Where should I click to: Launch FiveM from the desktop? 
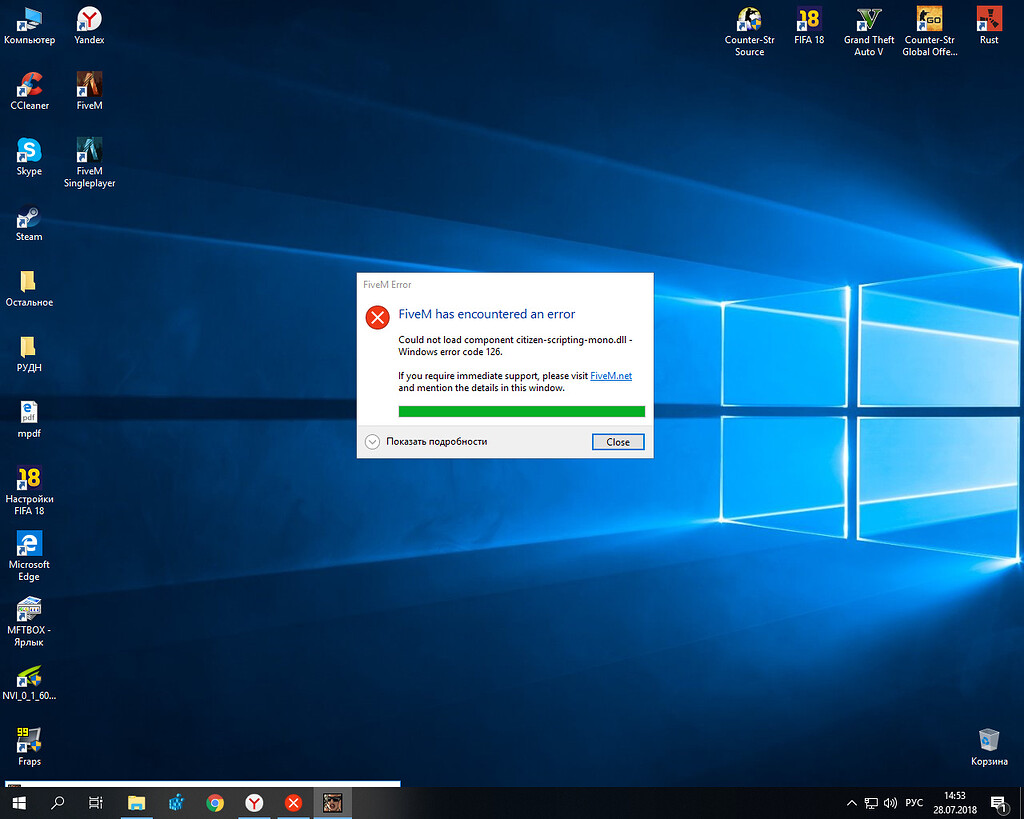pos(88,85)
